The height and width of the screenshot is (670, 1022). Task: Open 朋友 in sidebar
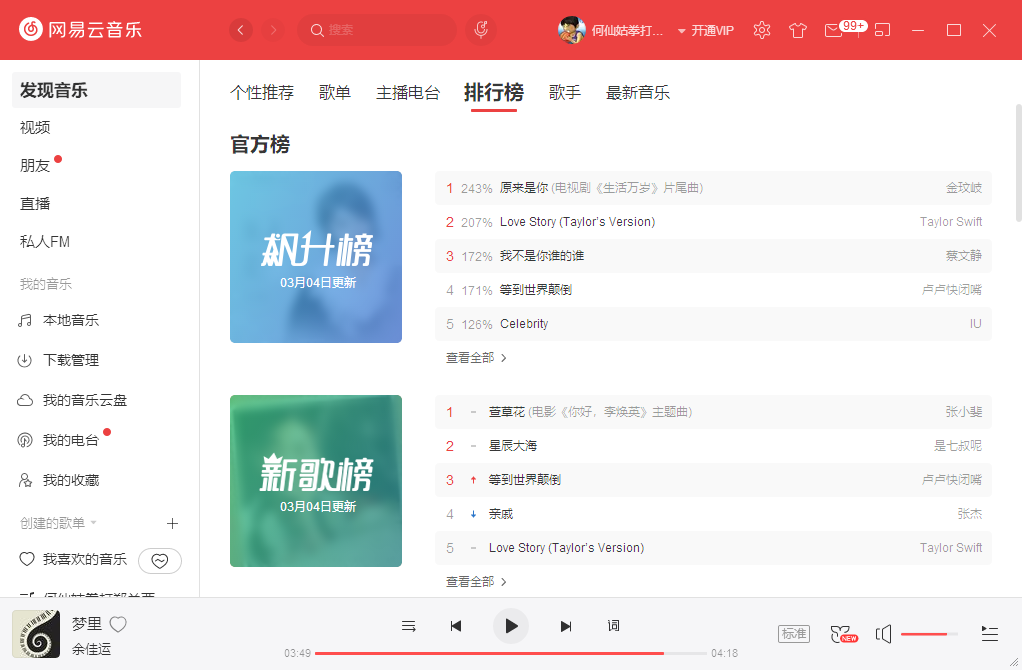coord(35,166)
